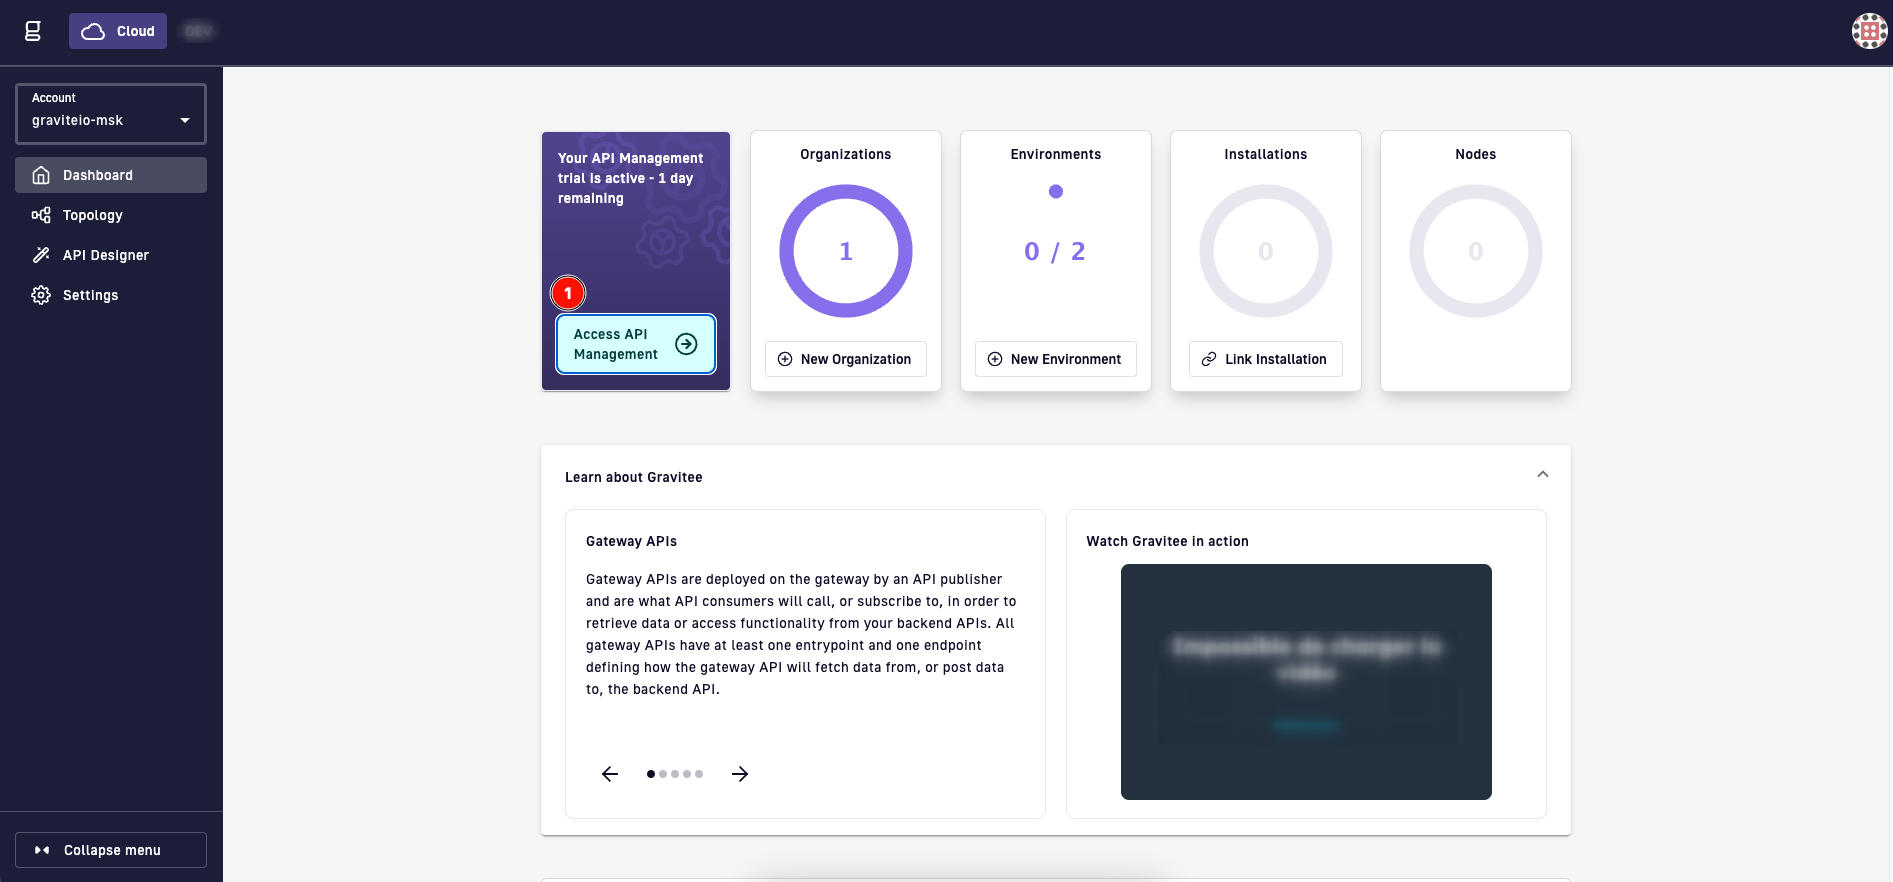Click the plus icon beside New Organization
The width and height of the screenshot is (1893, 882).
point(785,359)
